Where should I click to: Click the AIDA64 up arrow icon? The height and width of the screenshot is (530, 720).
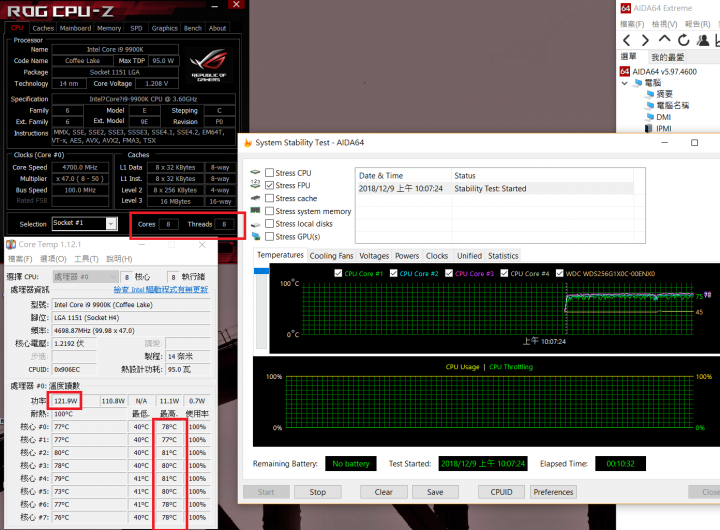[664, 39]
